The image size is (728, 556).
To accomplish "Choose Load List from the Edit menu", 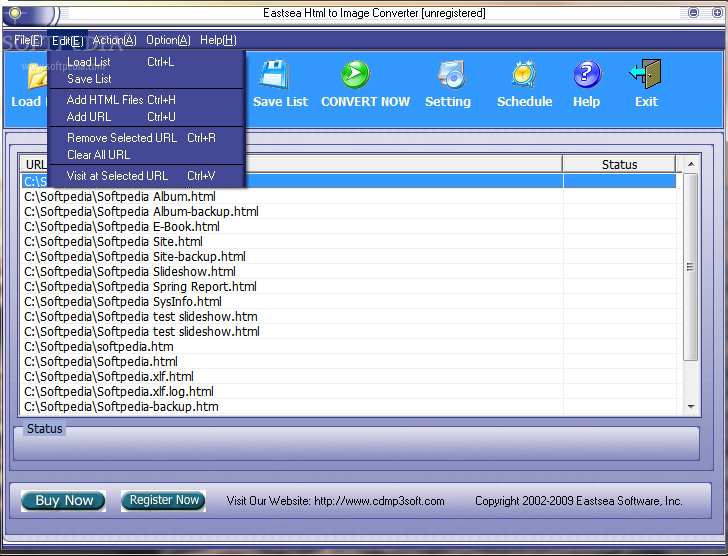I will point(146,62).
